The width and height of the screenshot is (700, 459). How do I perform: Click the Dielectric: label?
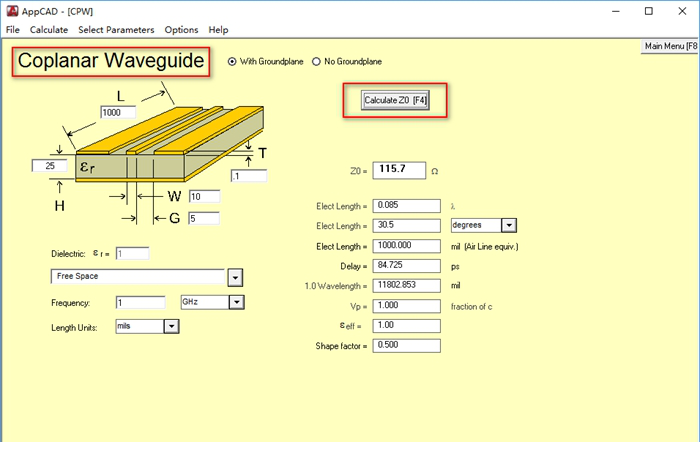pyautogui.click(x=68, y=254)
